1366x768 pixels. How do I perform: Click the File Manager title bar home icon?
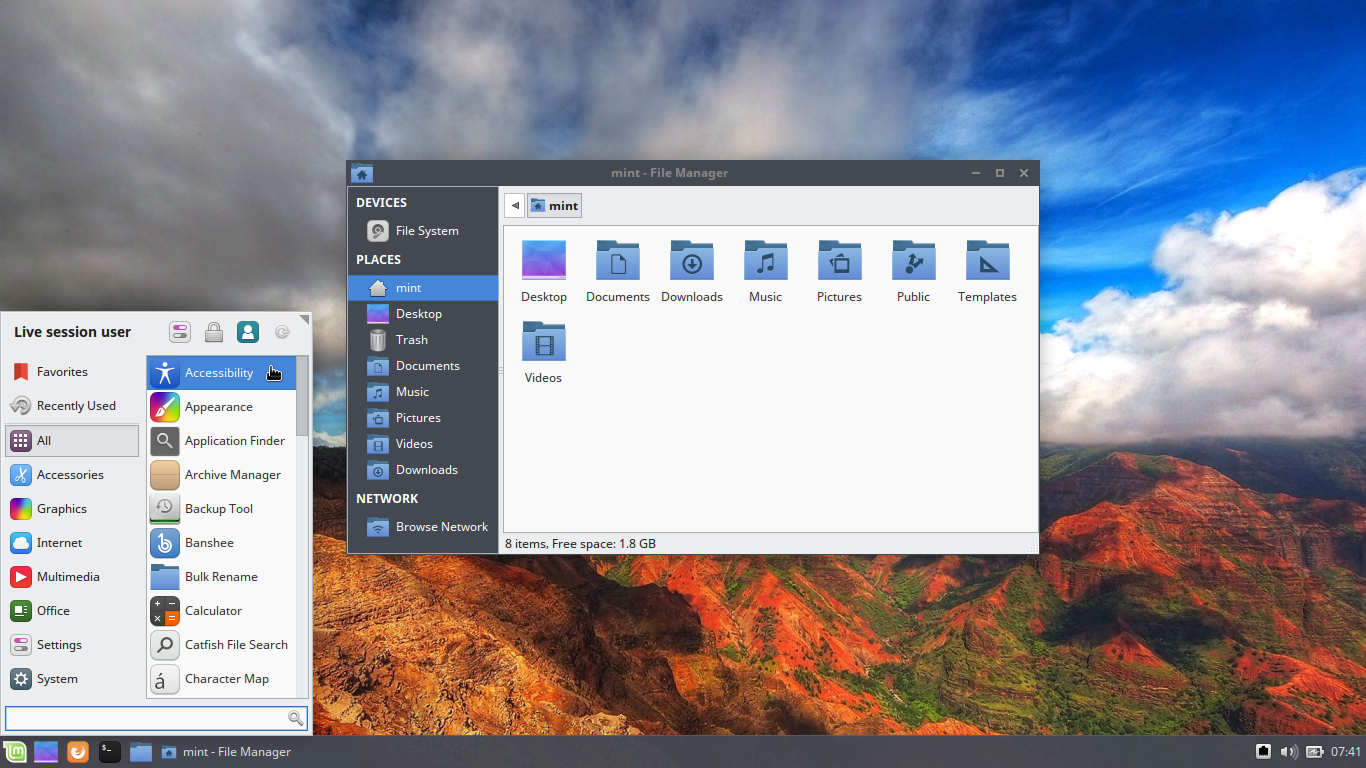362,174
